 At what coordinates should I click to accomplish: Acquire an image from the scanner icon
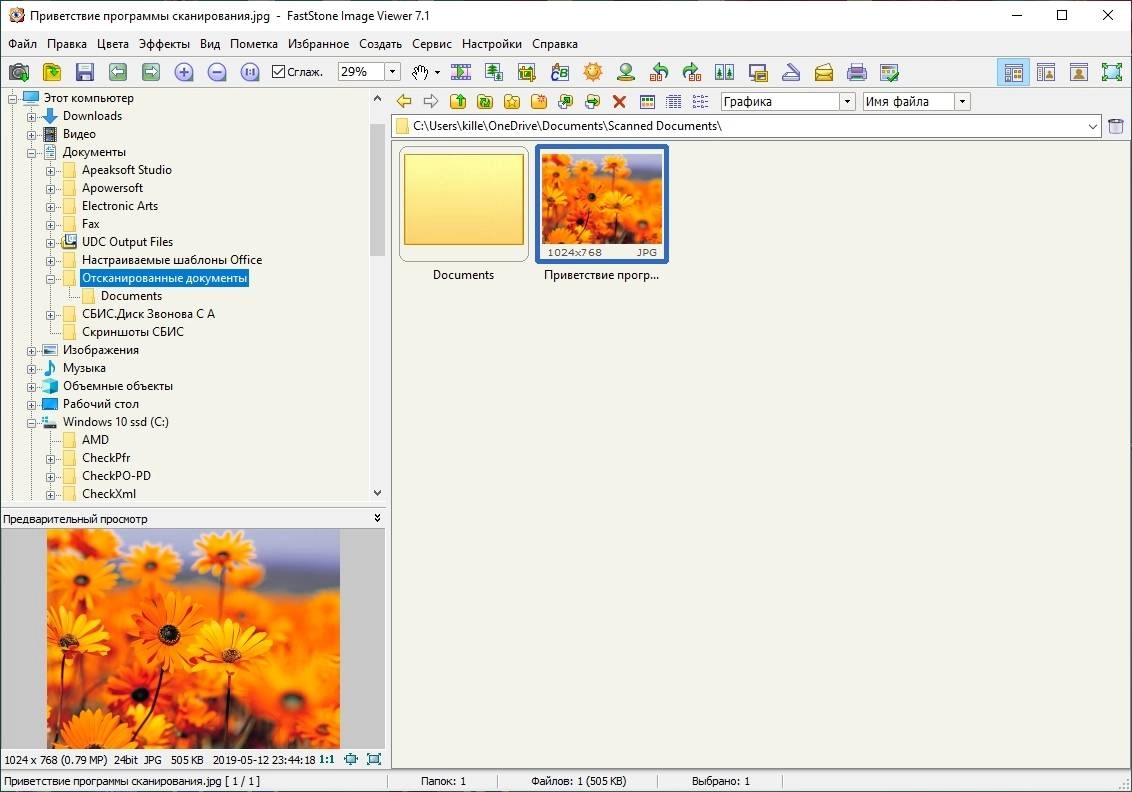[791, 72]
